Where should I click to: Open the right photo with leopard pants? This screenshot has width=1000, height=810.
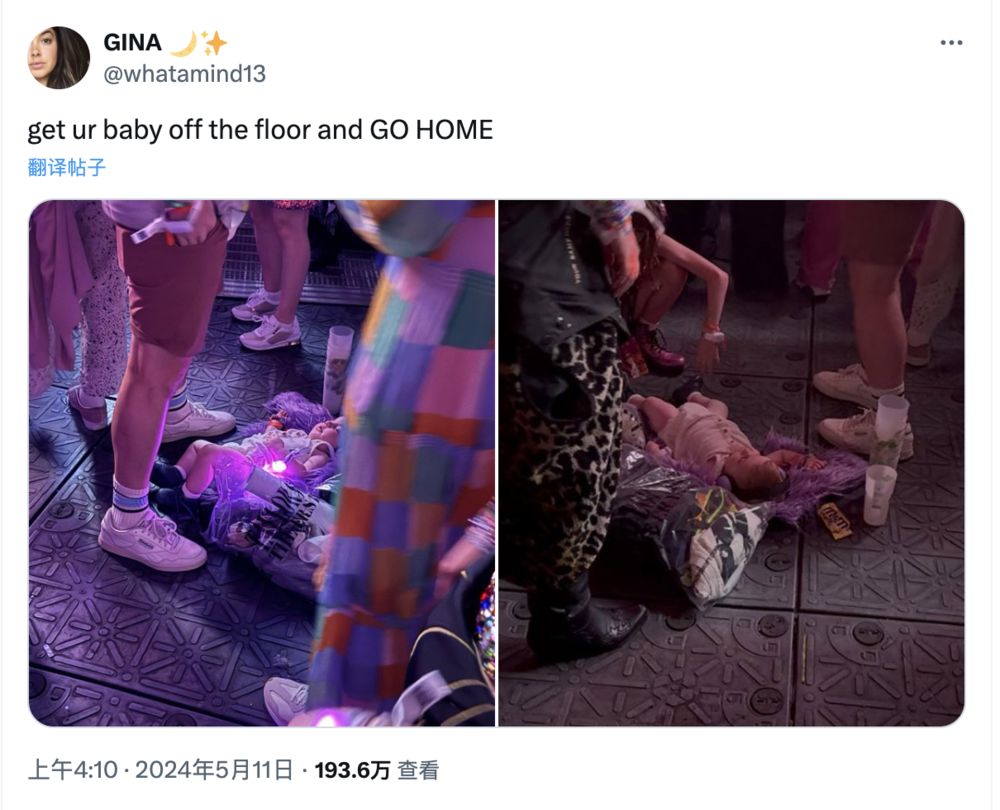(731, 463)
